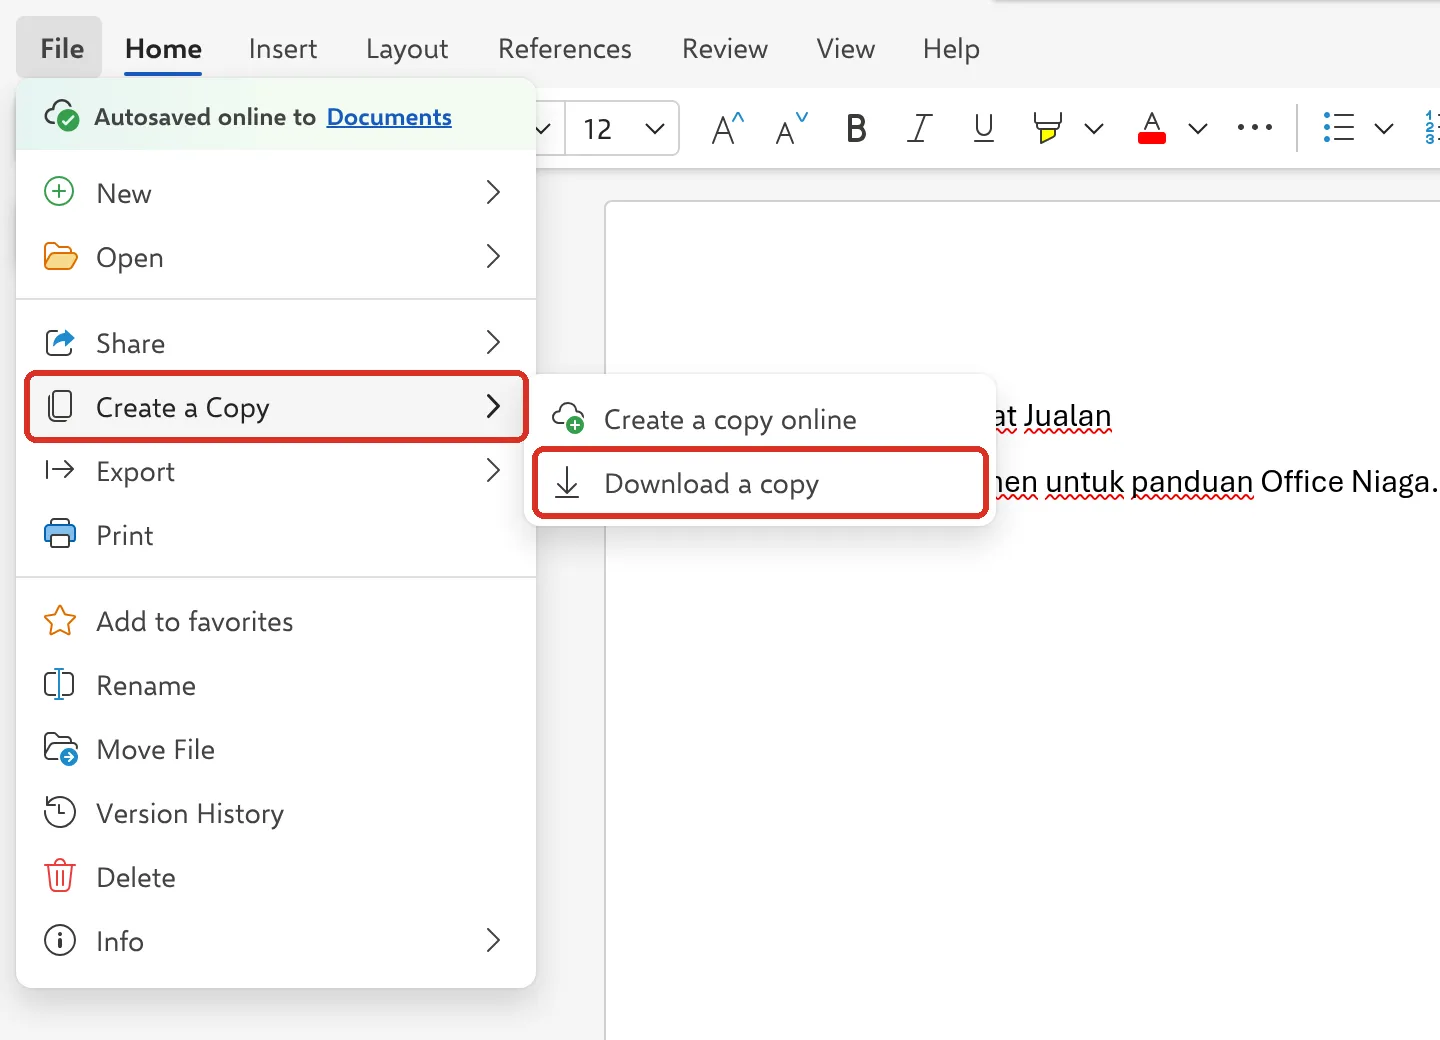This screenshot has height=1040, width=1440.
Task: Click the Move File folder icon
Action: tap(60, 749)
